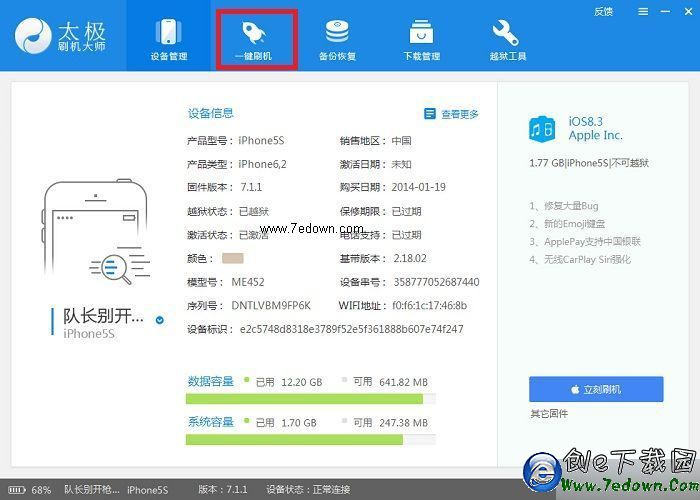Click the iOS8.3 Apple Inc. firmware title

(x=595, y=128)
